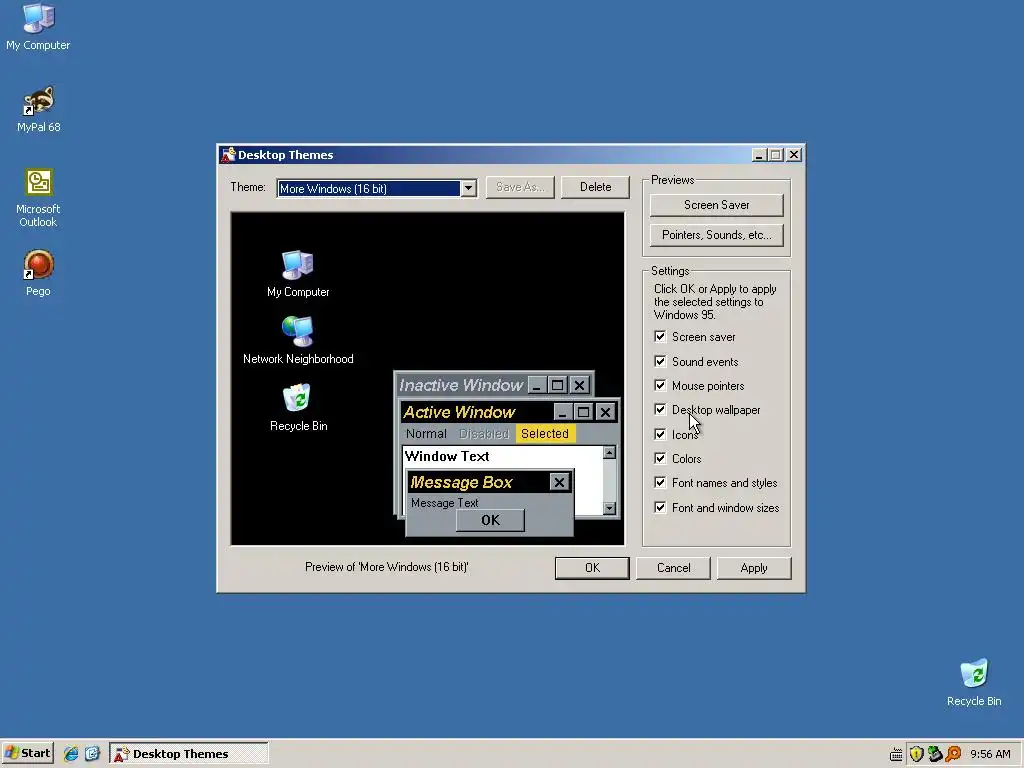Click the Desktop Themes title bar icon
The height and width of the screenshot is (768, 1024).
click(x=228, y=155)
